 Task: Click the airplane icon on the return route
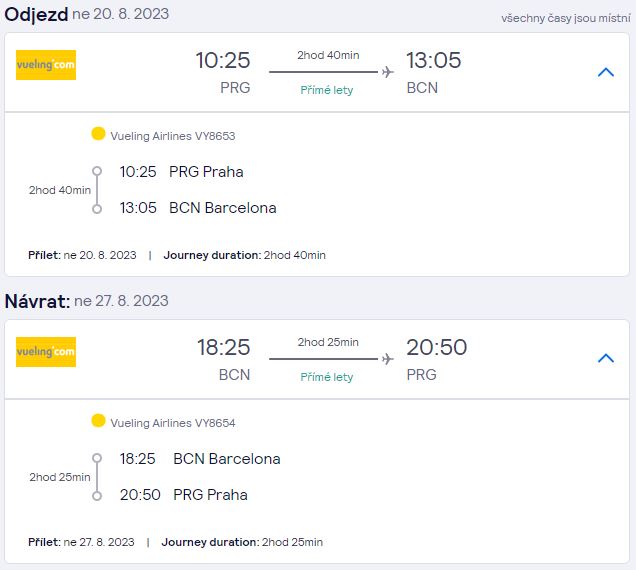click(388, 359)
